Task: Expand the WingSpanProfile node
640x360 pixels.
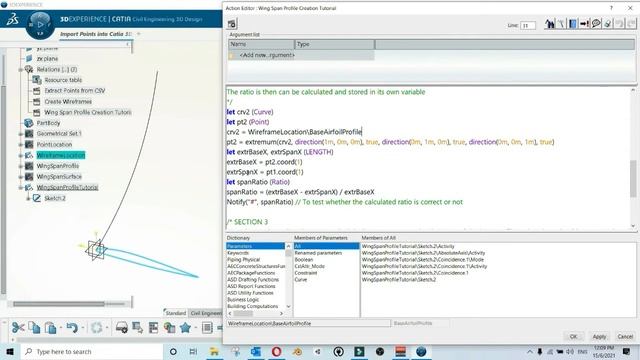Action: (x=20, y=166)
